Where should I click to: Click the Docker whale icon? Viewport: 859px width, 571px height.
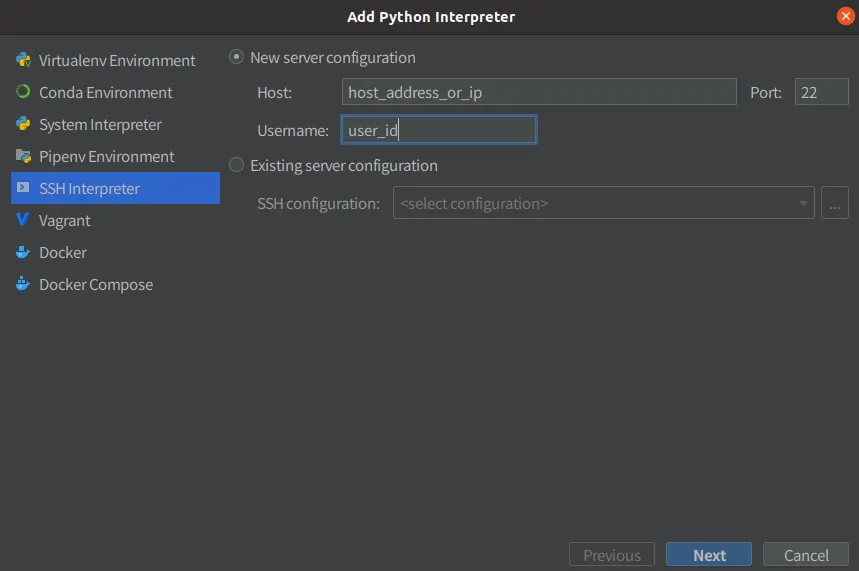tap(22, 252)
